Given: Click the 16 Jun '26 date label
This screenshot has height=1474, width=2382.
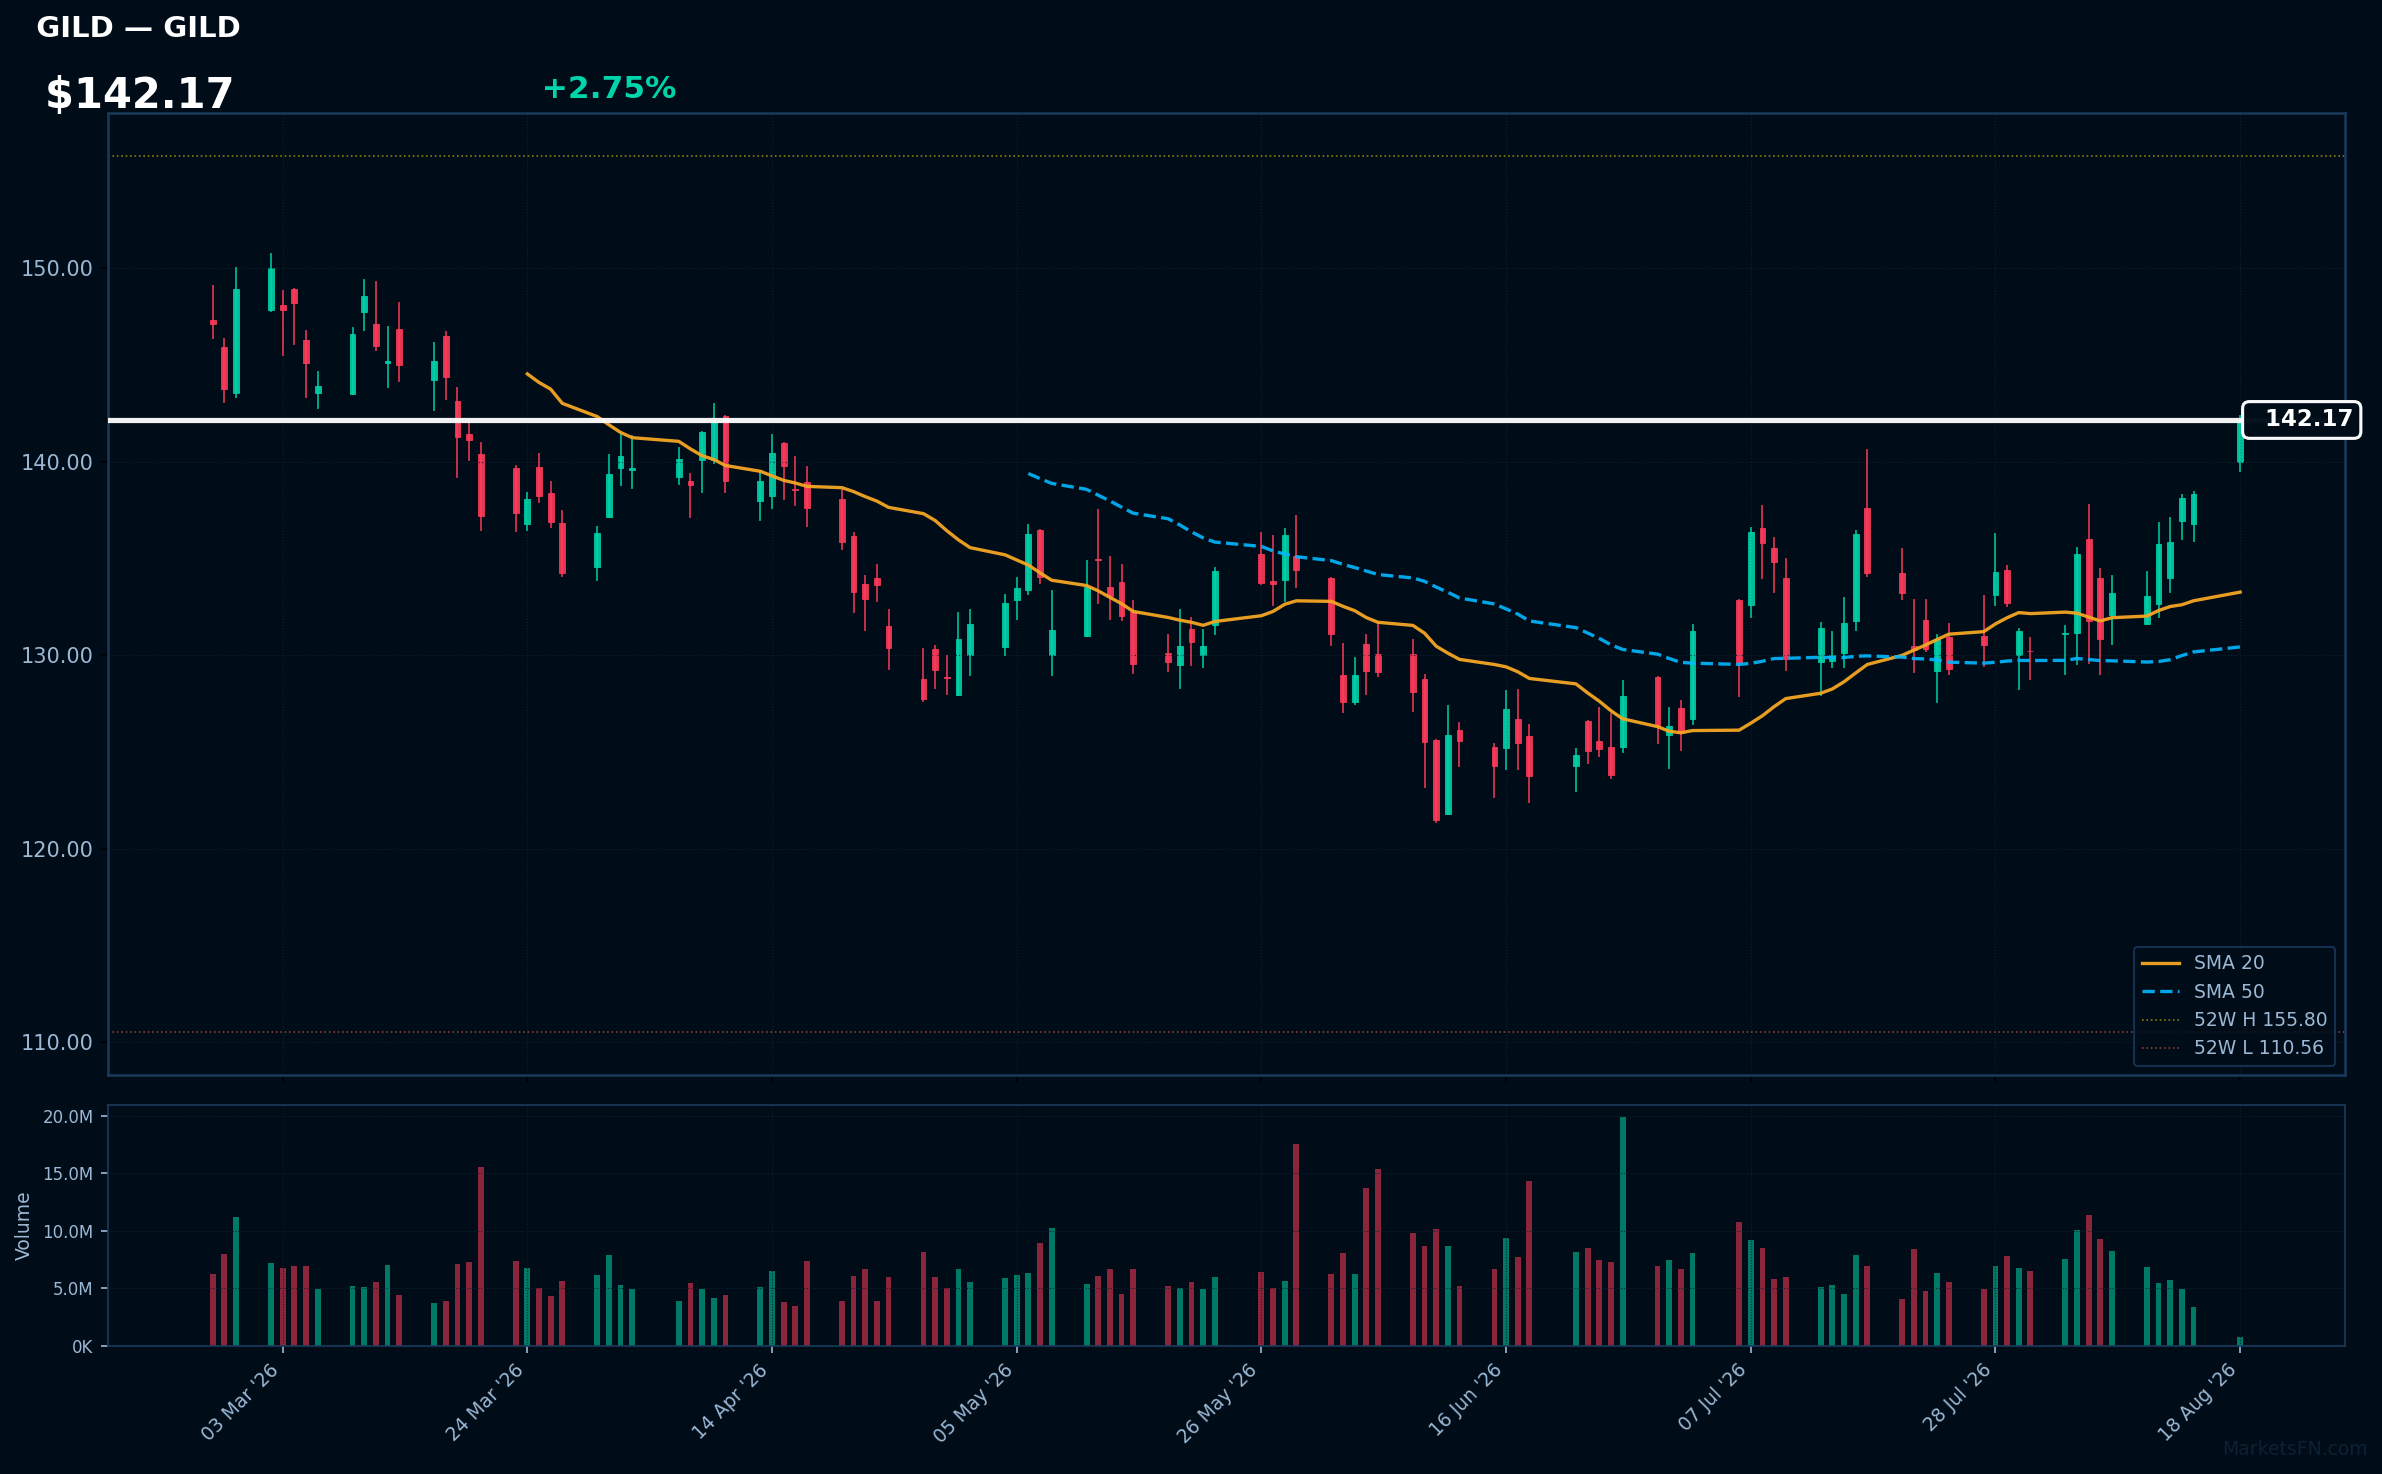Looking at the screenshot, I should [x=1464, y=1402].
